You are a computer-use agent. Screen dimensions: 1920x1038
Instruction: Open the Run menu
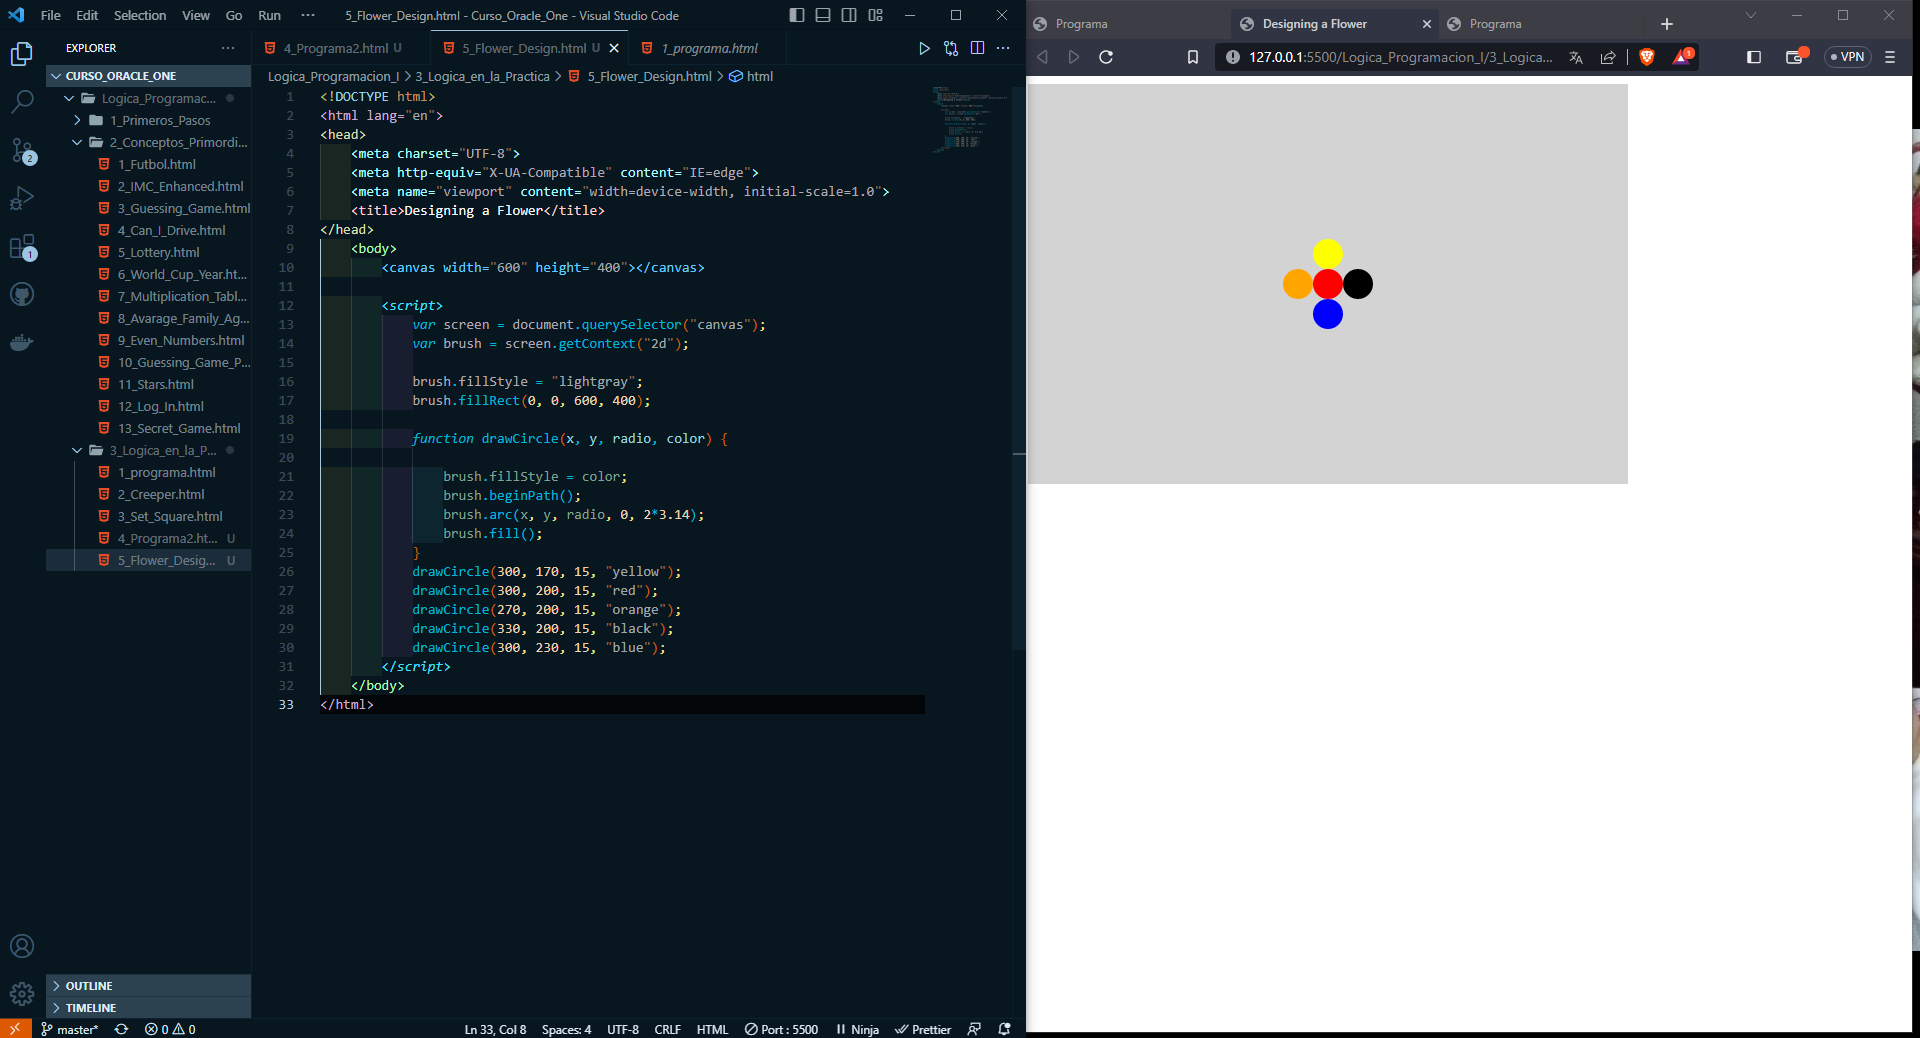(269, 15)
